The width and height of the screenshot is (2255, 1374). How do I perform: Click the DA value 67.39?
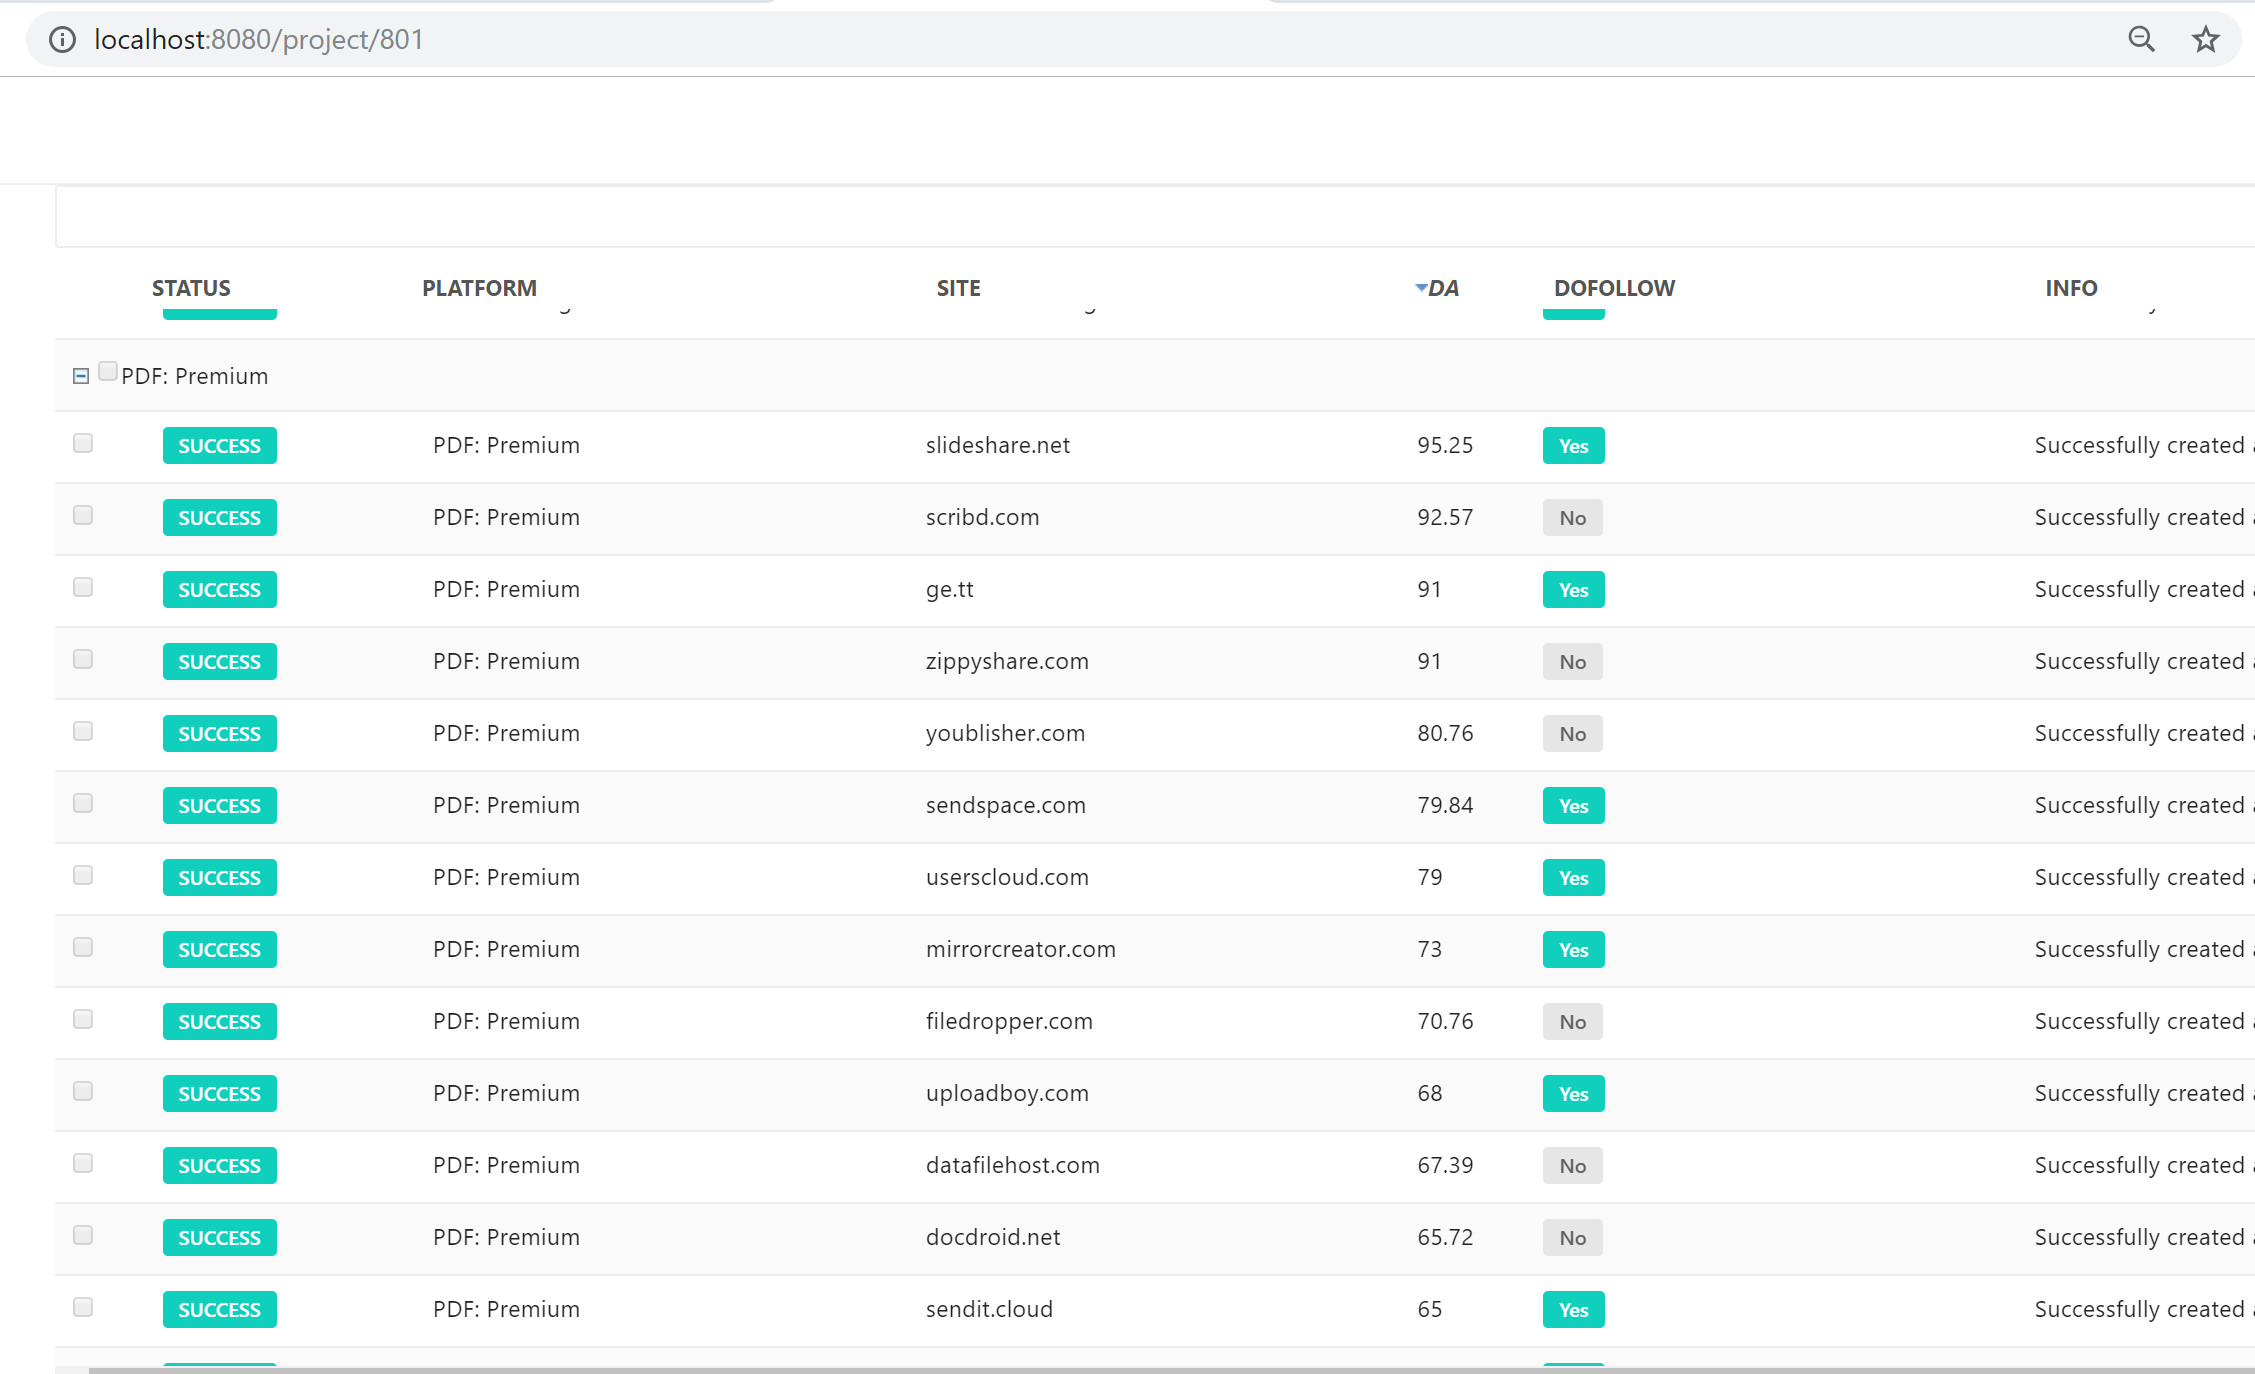click(1445, 1165)
